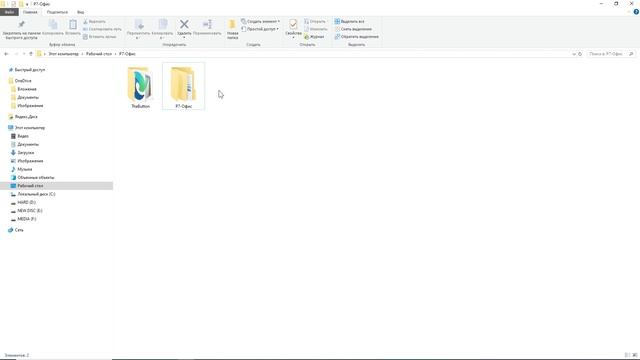Click Изменить (Edit) in the ribbon

pyautogui.click(x=315, y=29)
